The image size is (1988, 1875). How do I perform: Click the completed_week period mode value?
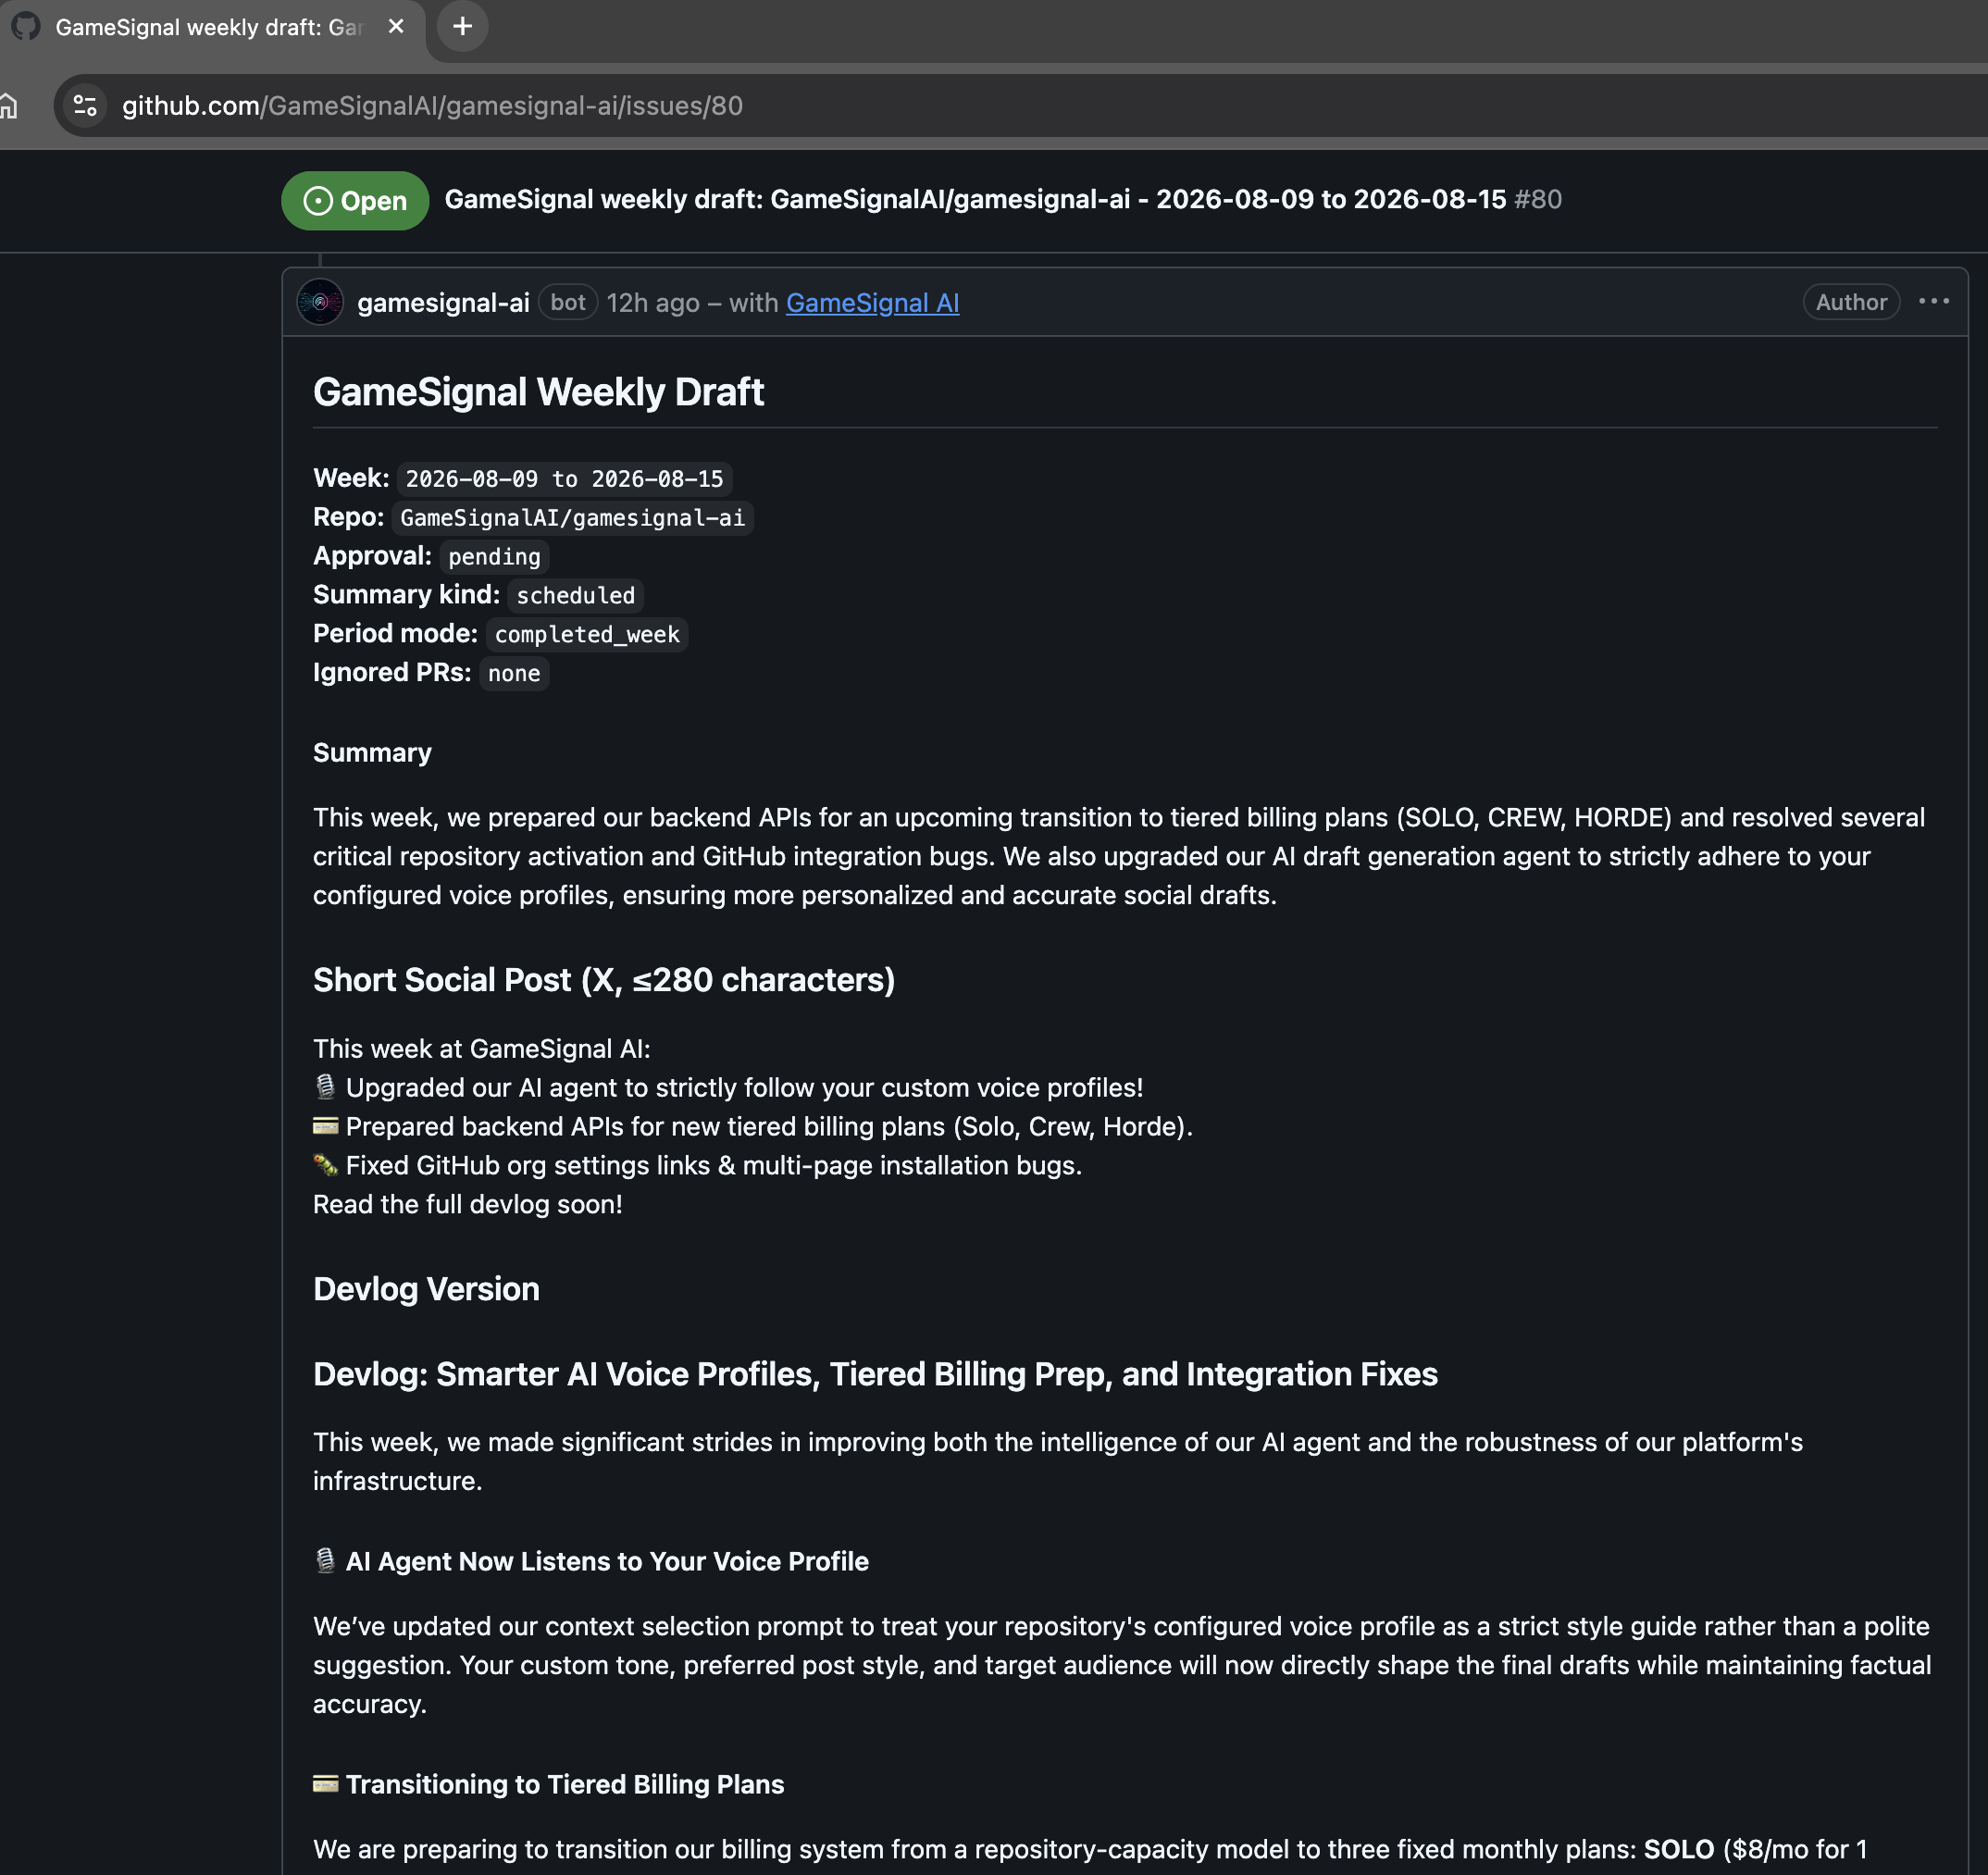[x=587, y=635]
